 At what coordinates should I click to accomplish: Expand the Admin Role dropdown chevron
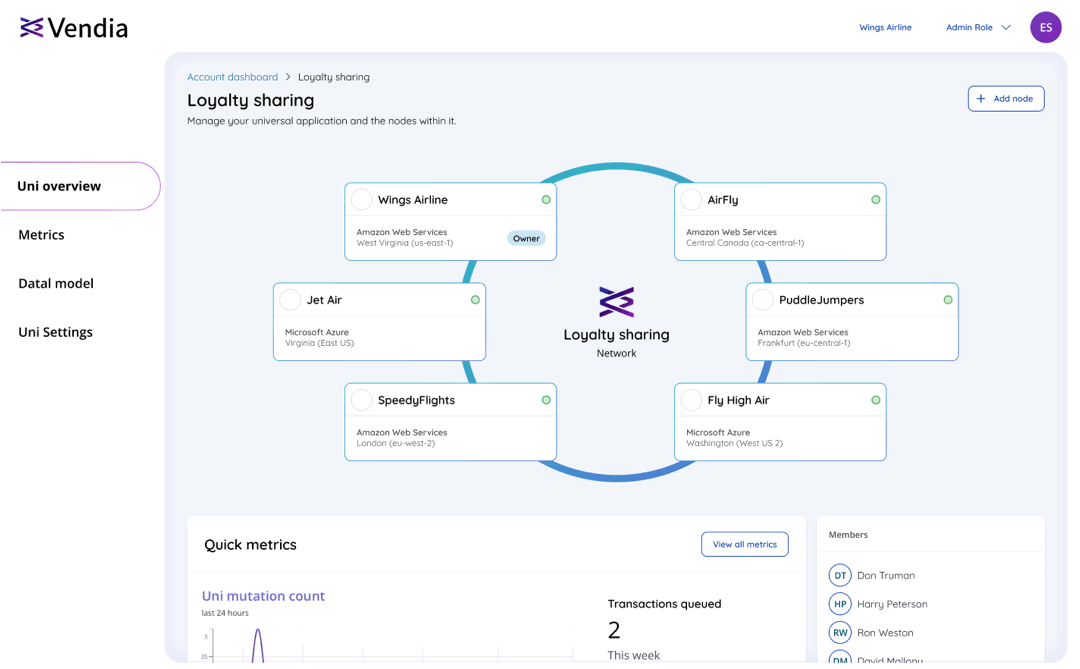1006,28
